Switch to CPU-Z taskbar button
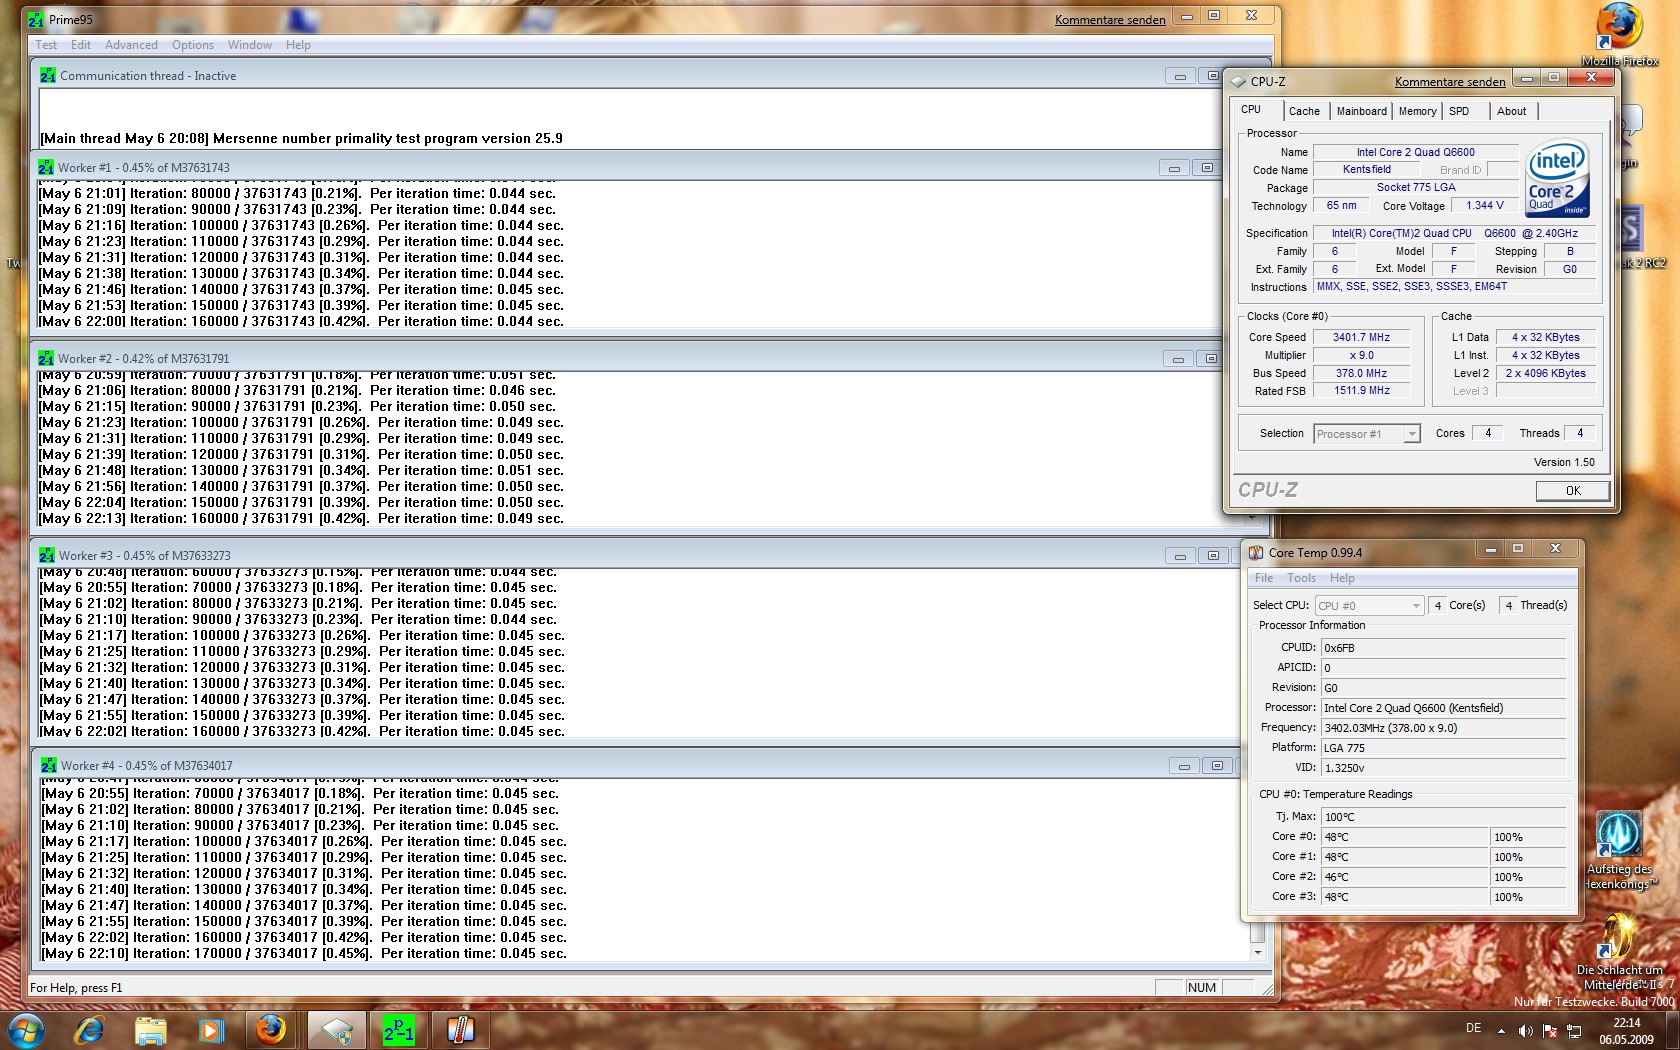1680x1050 pixels. (x=337, y=1030)
